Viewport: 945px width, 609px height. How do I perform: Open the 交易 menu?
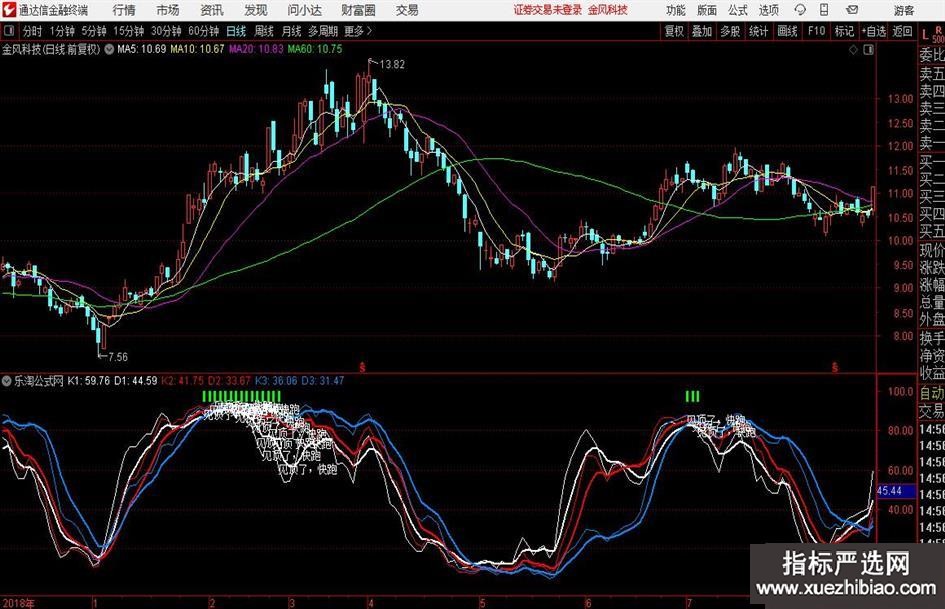click(407, 10)
